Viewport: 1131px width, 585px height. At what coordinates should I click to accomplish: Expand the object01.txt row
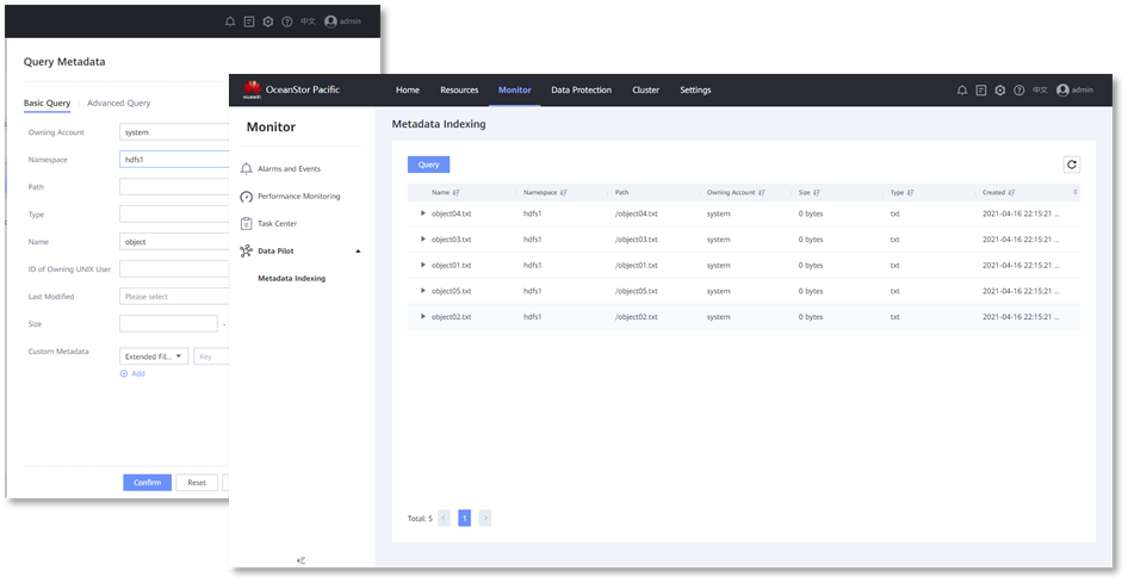[x=423, y=265]
